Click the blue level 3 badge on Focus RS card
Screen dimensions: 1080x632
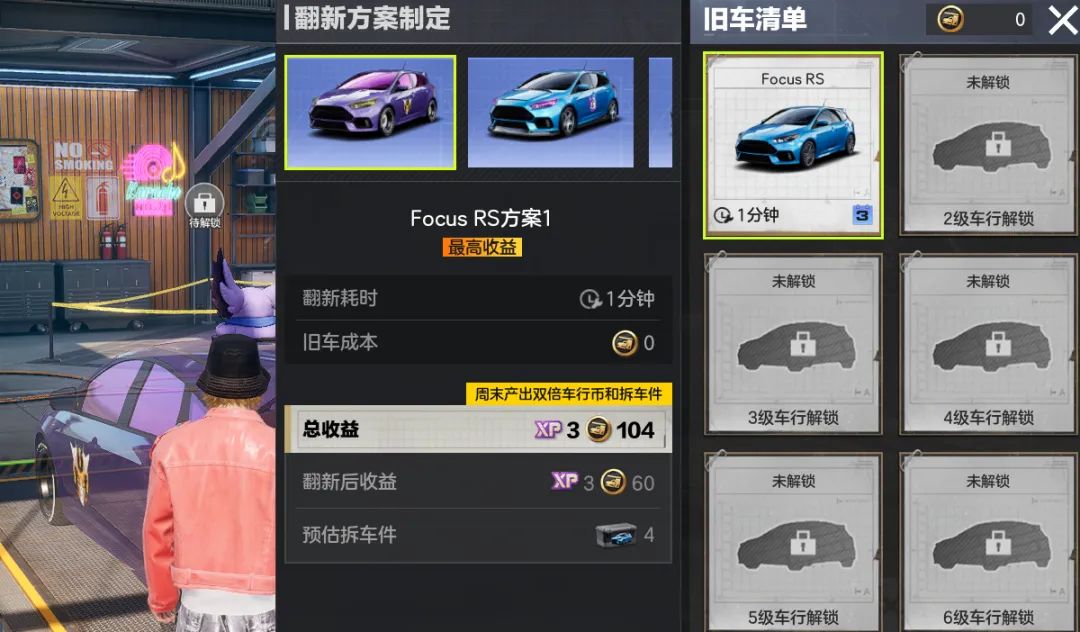[862, 215]
